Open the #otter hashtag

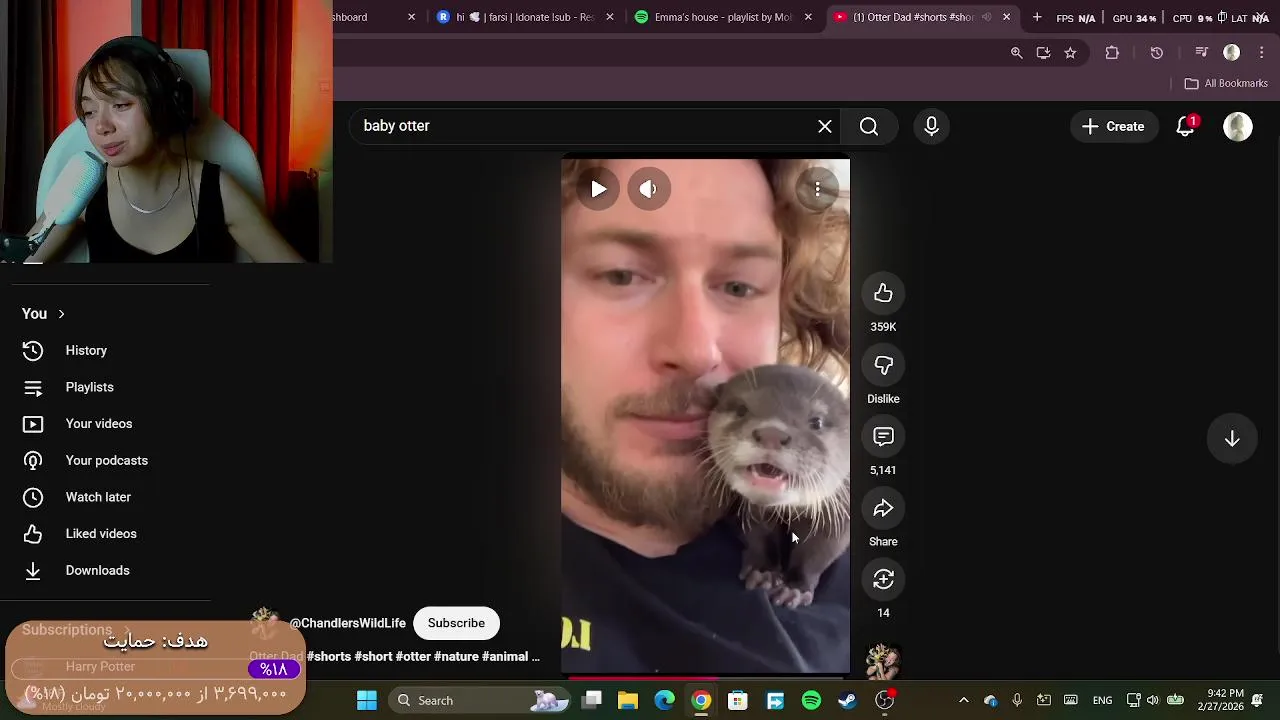point(413,657)
